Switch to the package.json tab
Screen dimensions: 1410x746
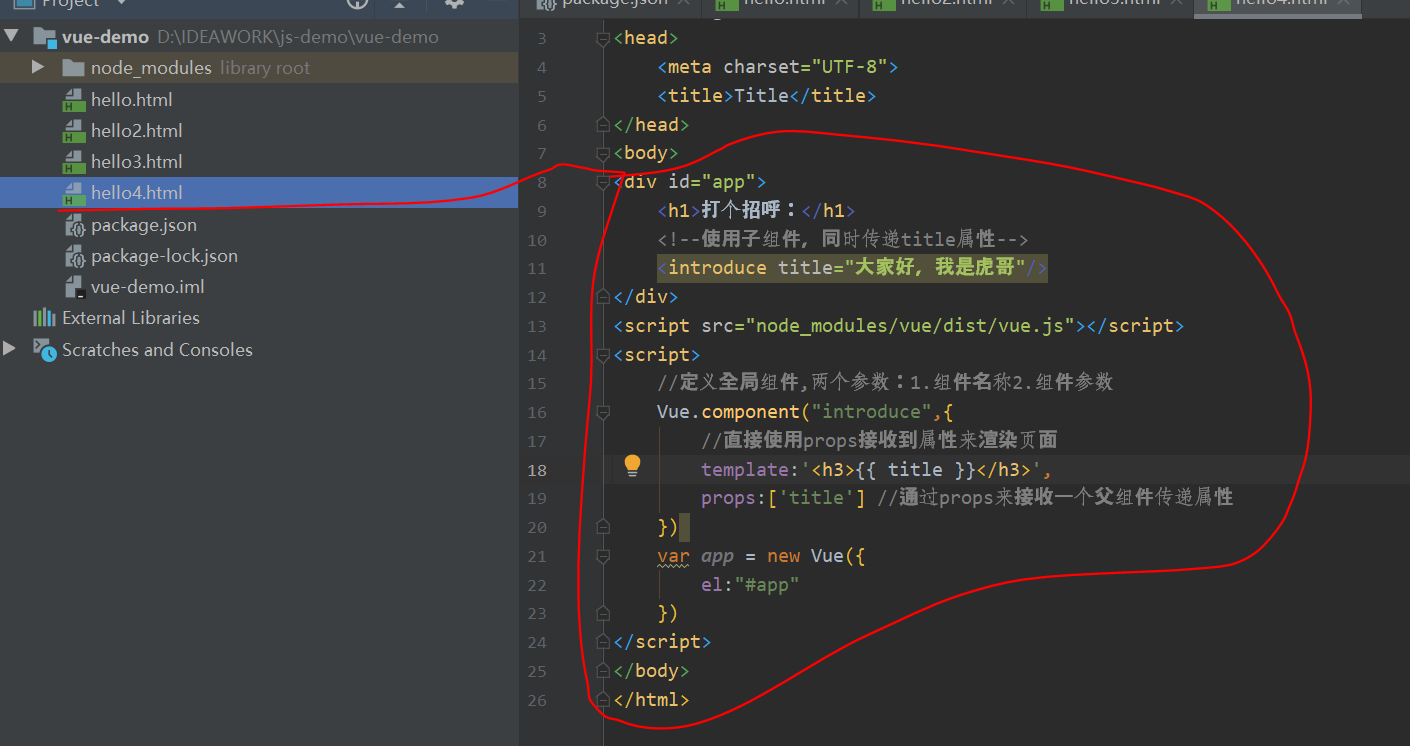(x=610, y=5)
